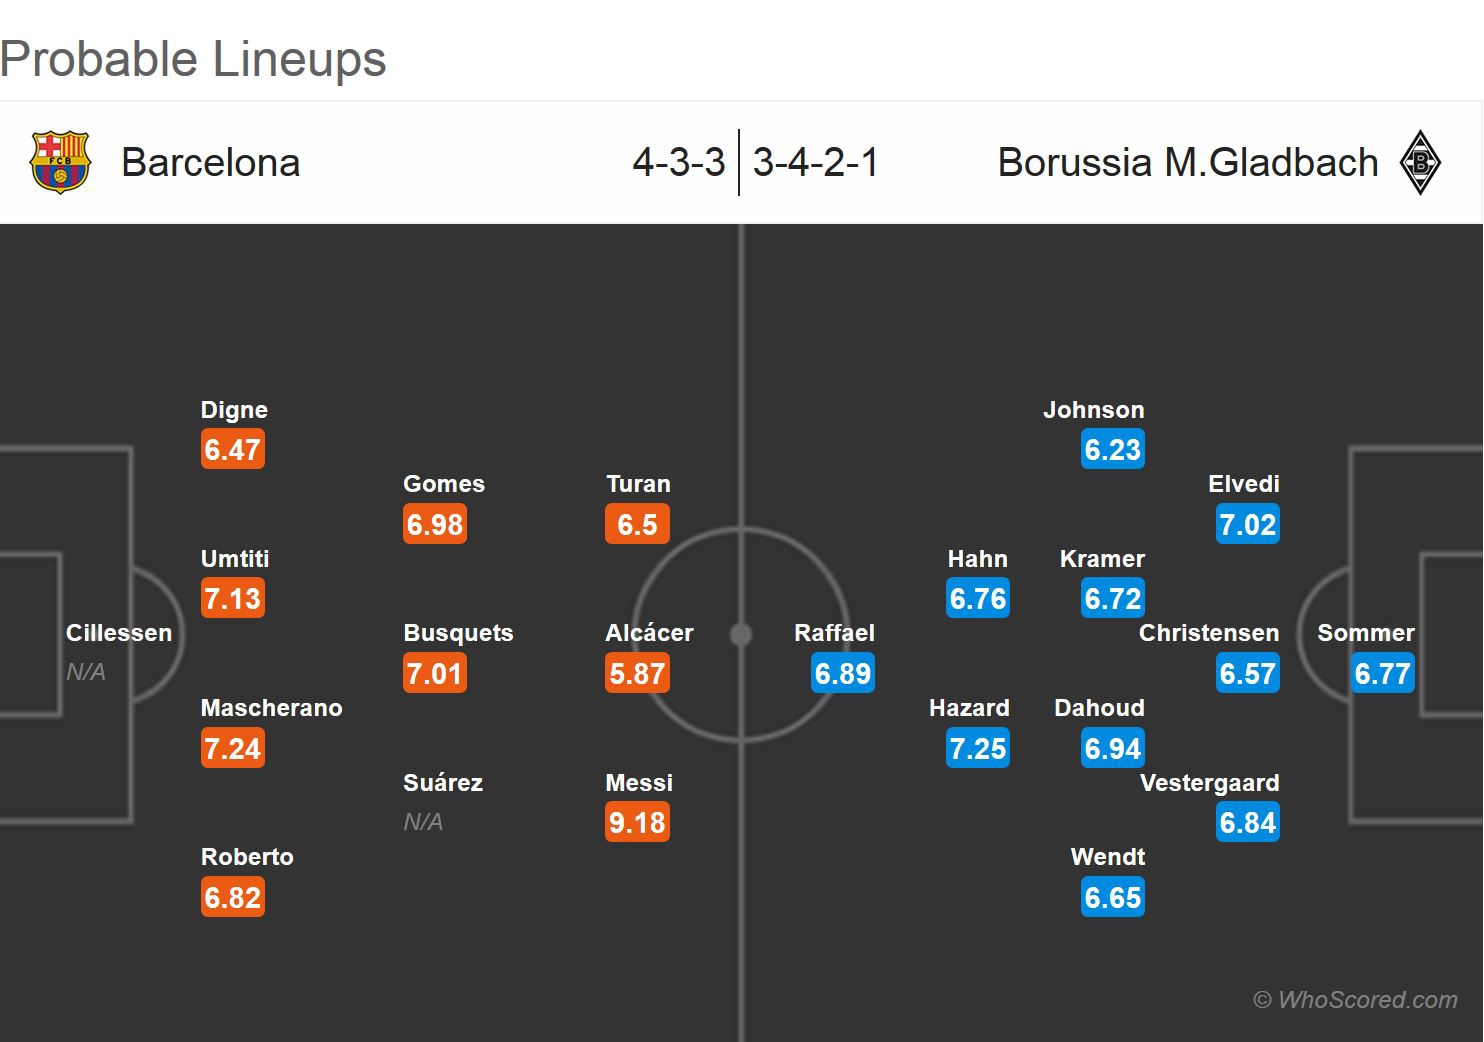This screenshot has width=1484, height=1042.
Task: Click Hazard's 7.25 rating badge
Action: coord(978,748)
